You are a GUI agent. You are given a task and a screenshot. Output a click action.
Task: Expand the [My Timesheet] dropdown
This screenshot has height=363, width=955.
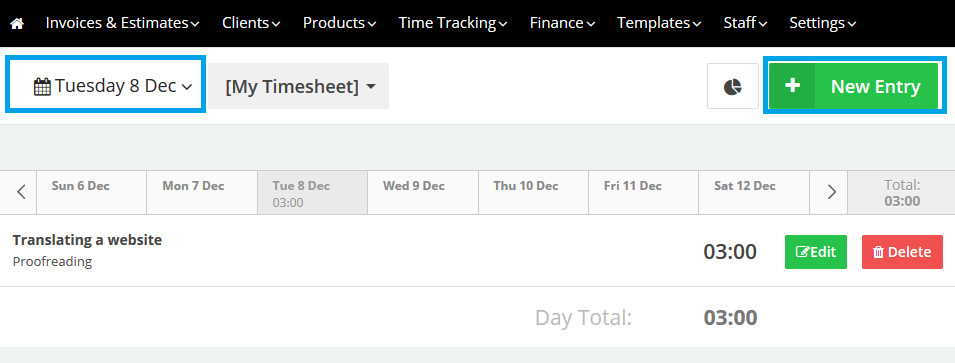pos(298,86)
